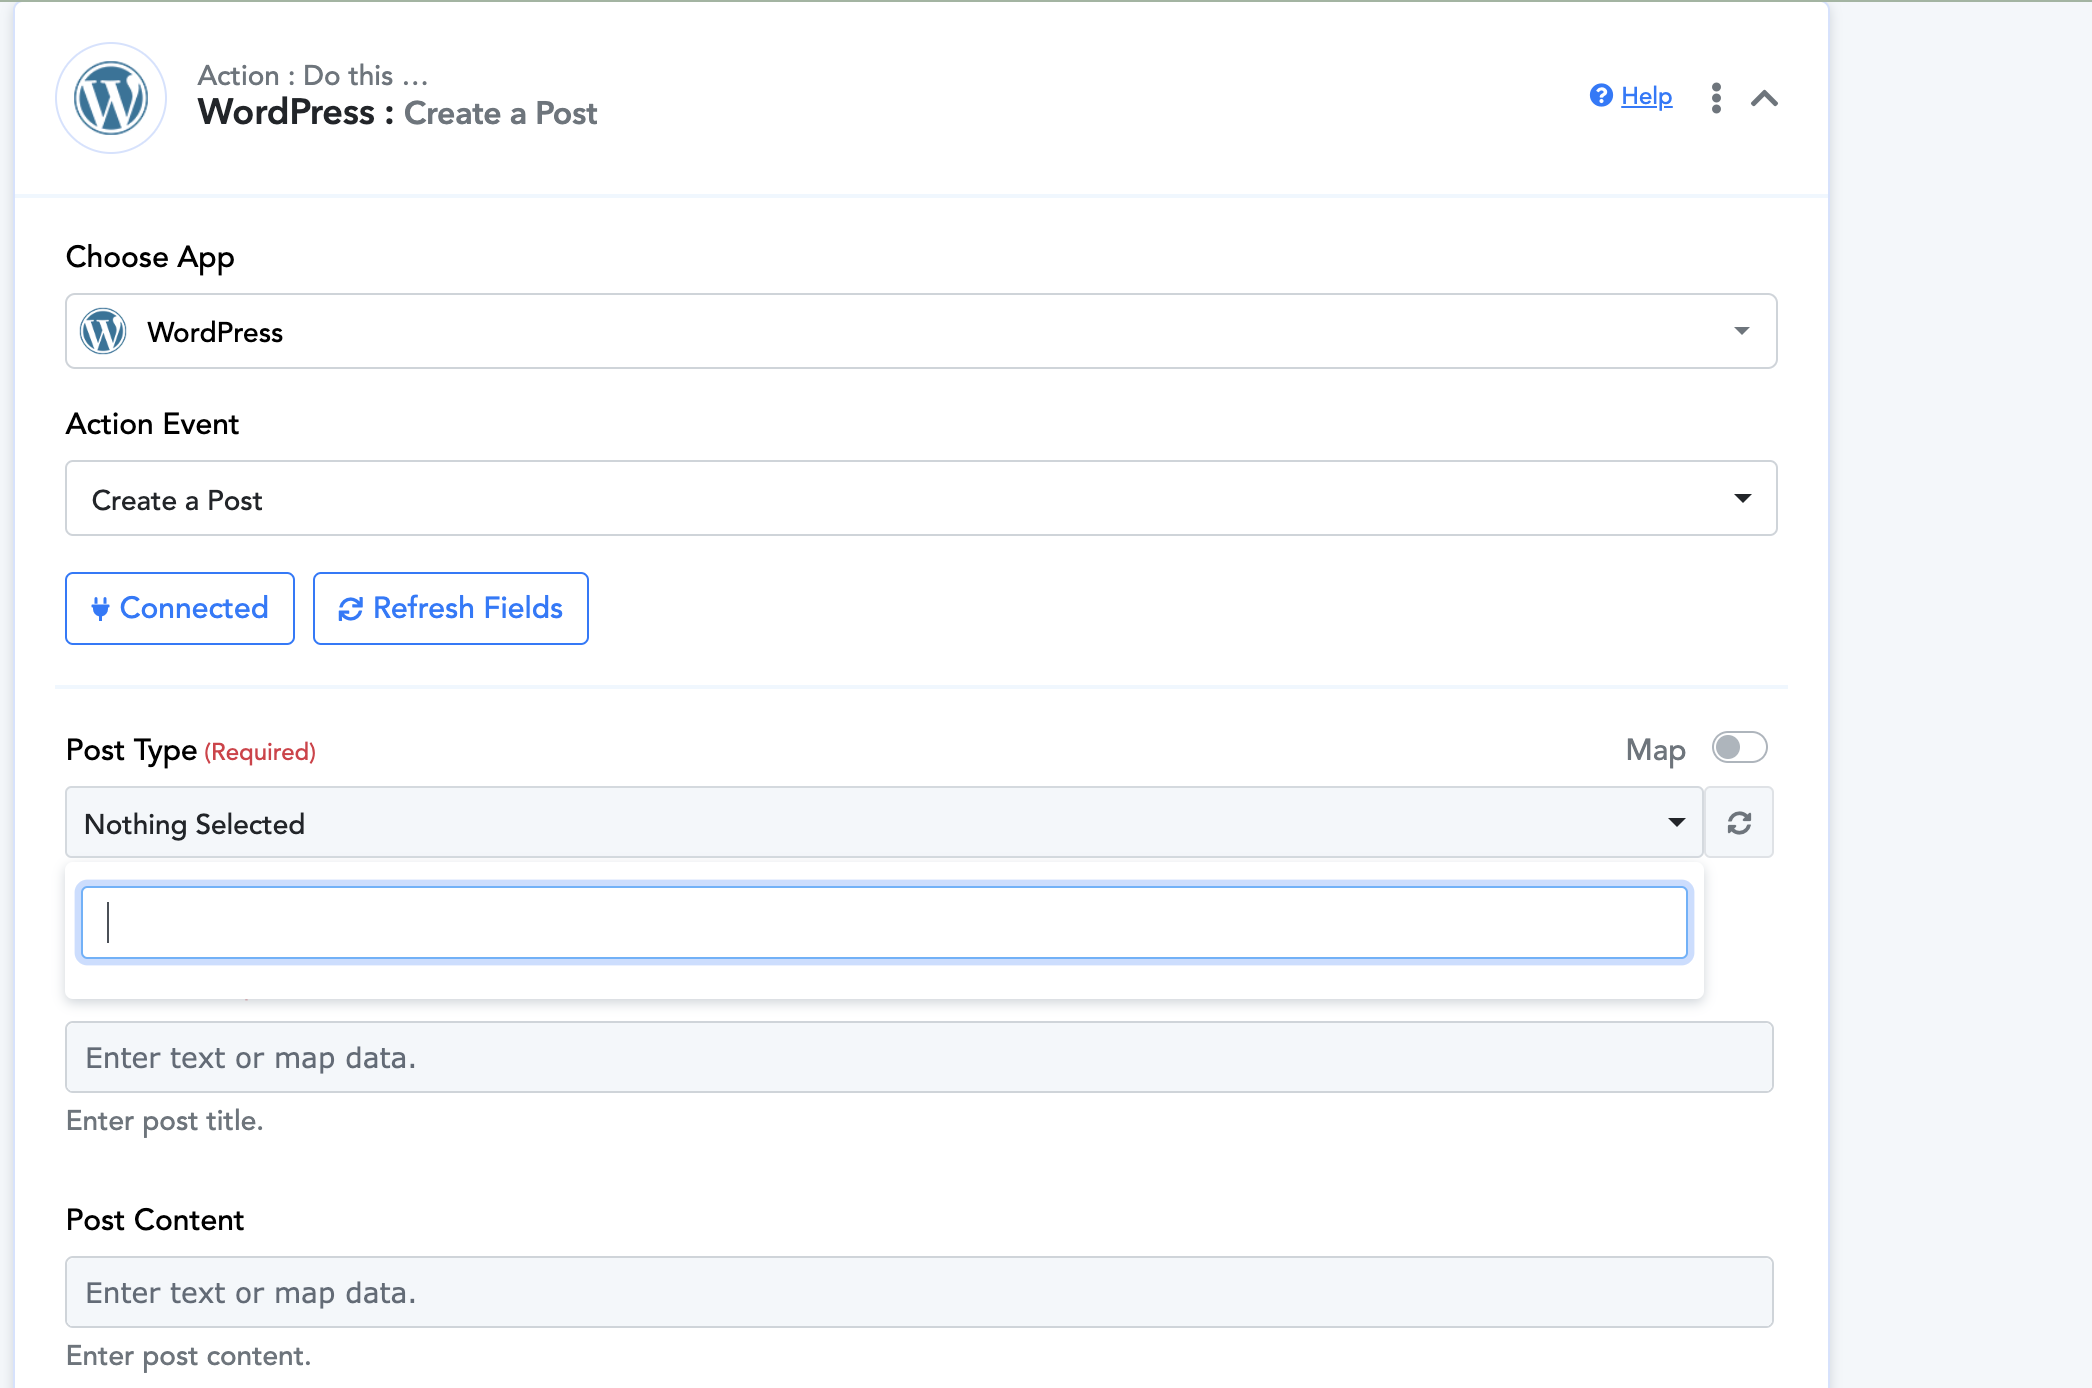Click the 'Action Event' label
This screenshot has width=2092, height=1388.
(152, 424)
